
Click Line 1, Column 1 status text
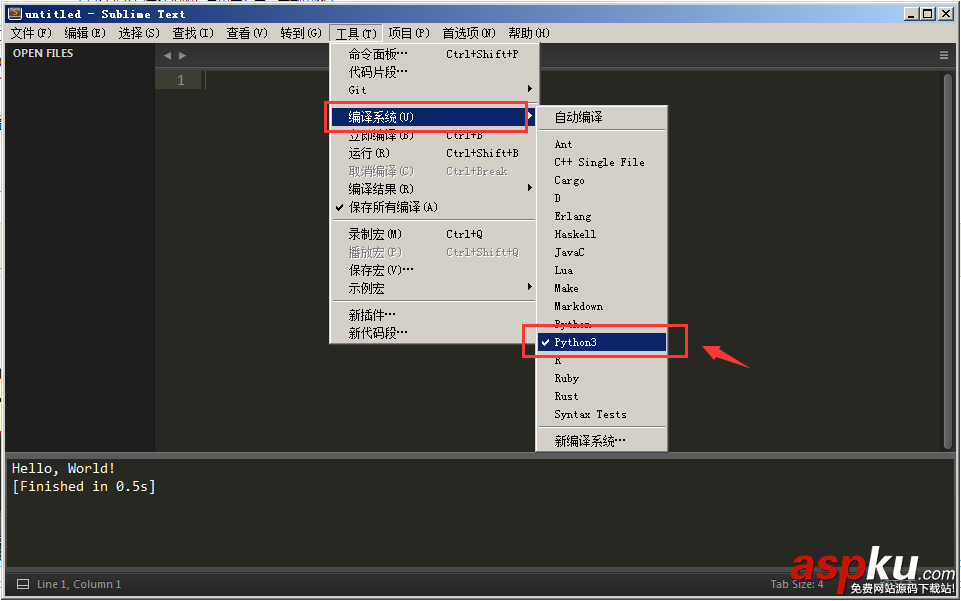click(79, 584)
